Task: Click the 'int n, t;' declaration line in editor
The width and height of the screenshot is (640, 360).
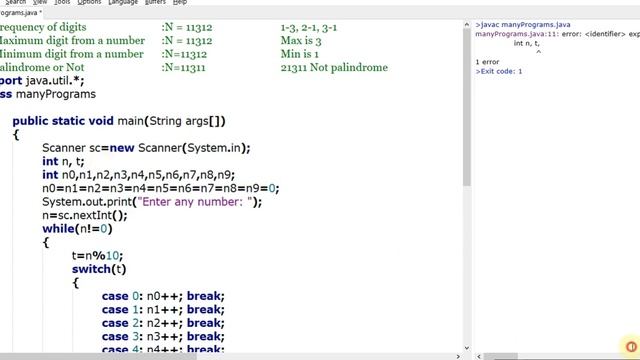Action: pyautogui.click(x=63, y=161)
